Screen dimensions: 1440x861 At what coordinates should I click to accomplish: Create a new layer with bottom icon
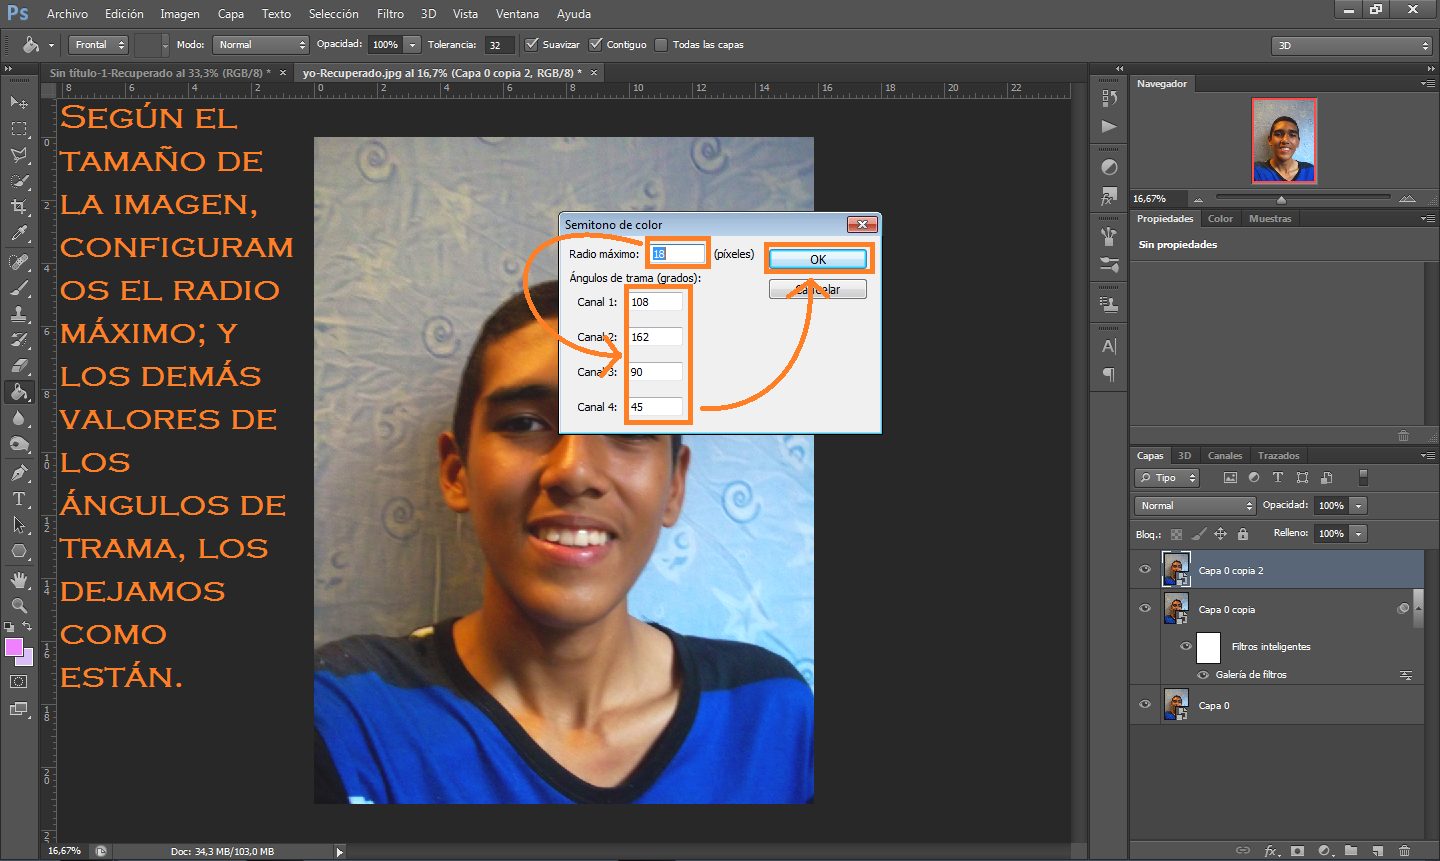1378,851
